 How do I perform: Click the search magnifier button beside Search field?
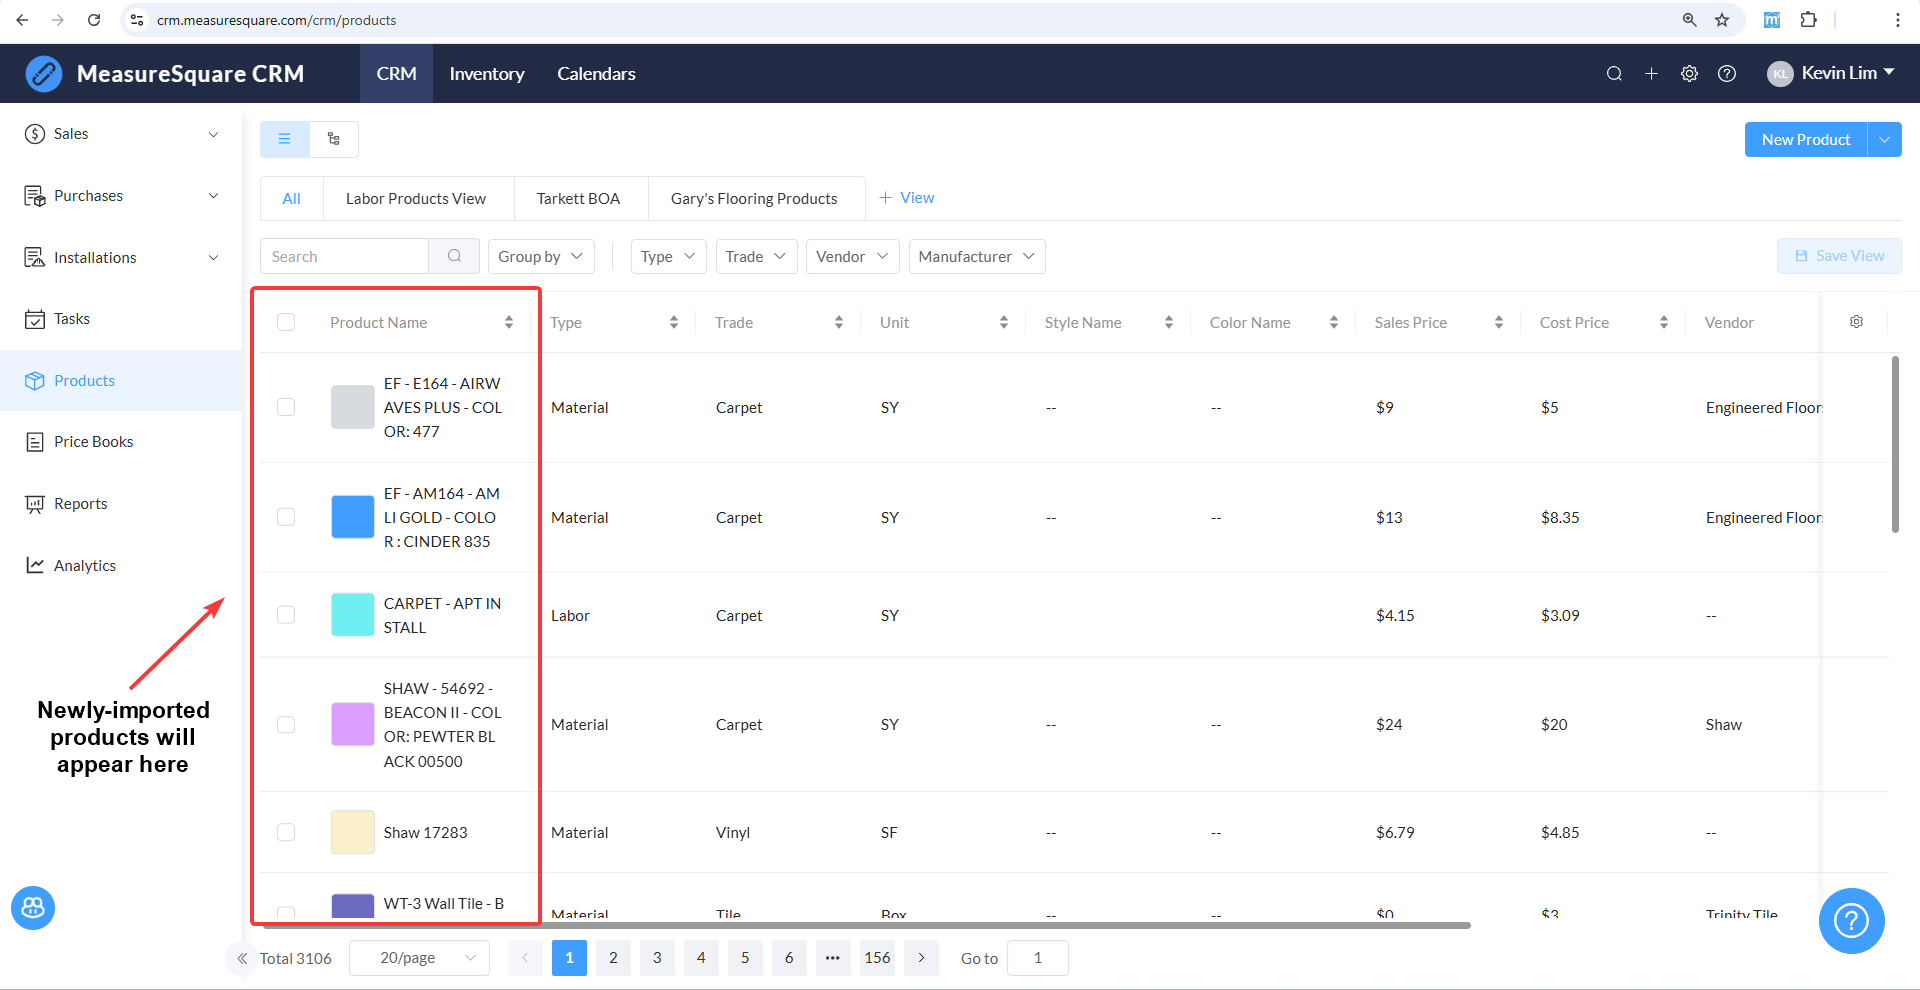point(454,256)
